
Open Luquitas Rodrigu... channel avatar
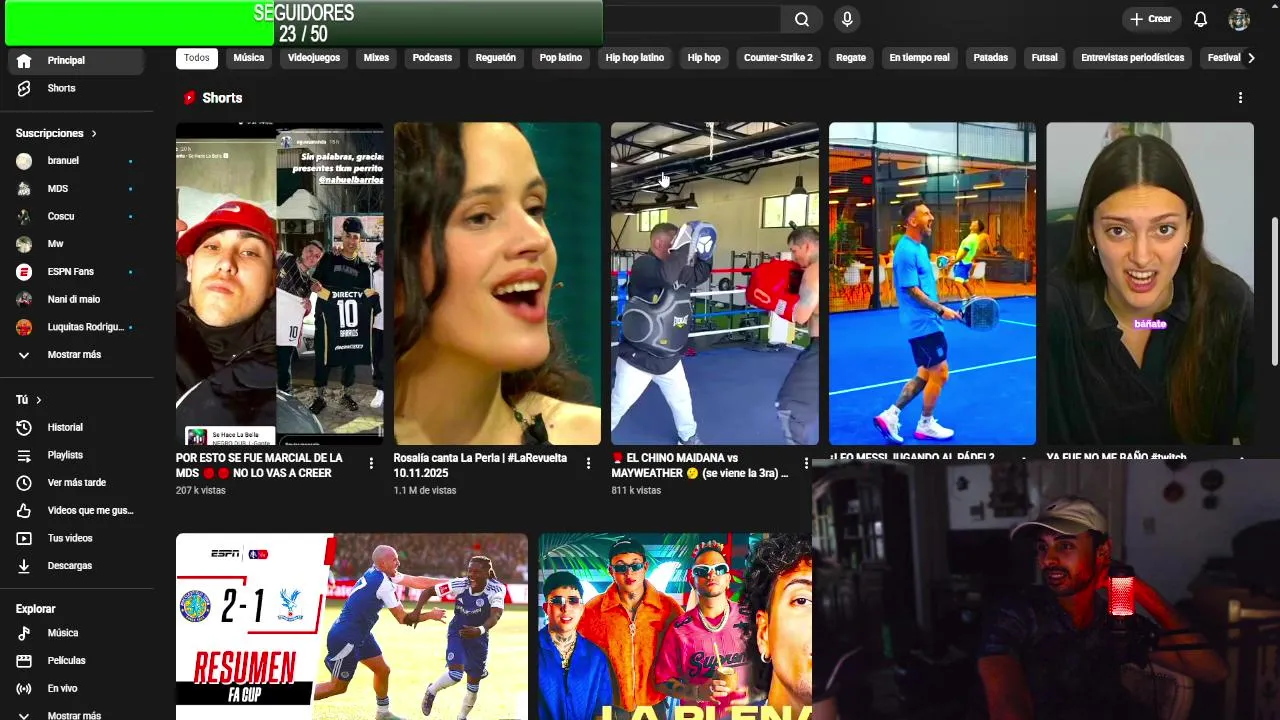[24, 327]
